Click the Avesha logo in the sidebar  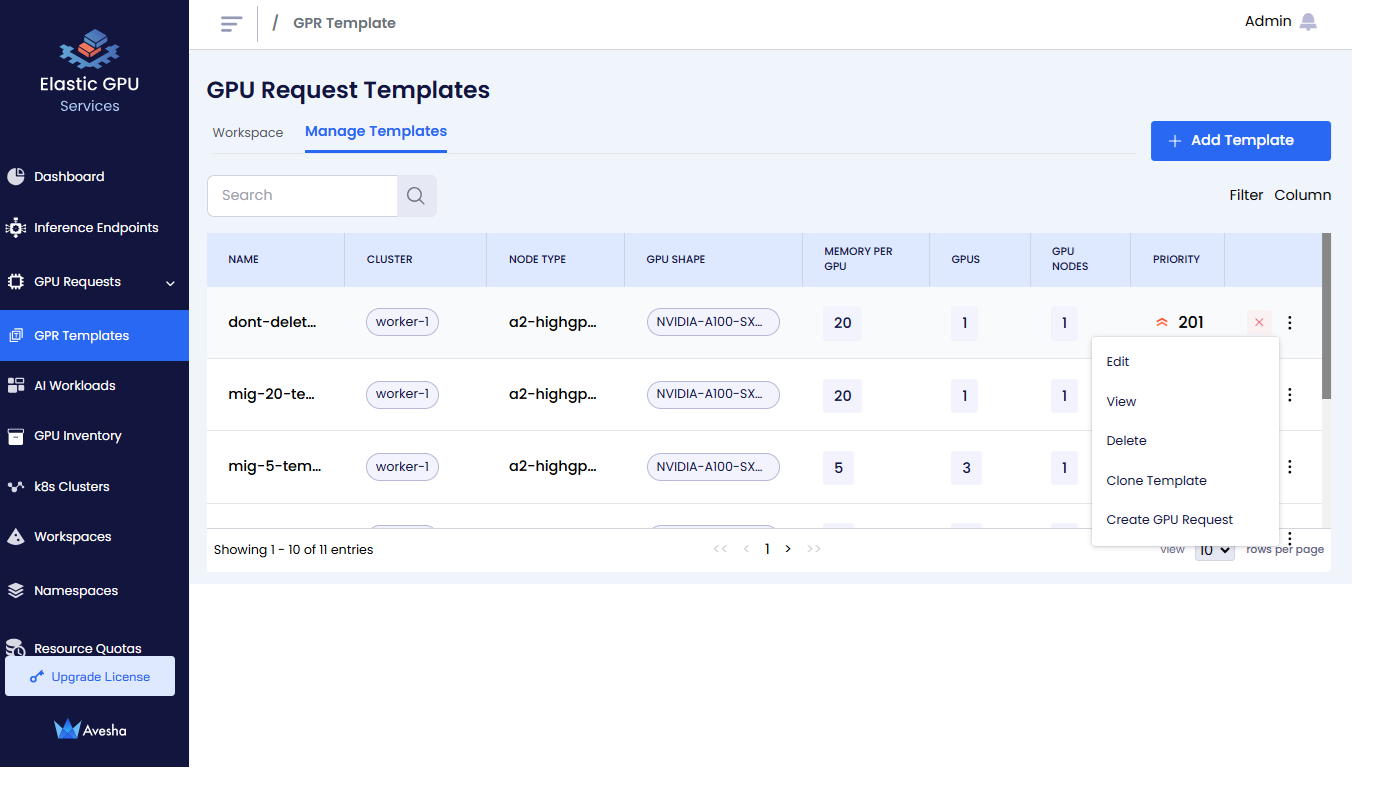(90, 730)
